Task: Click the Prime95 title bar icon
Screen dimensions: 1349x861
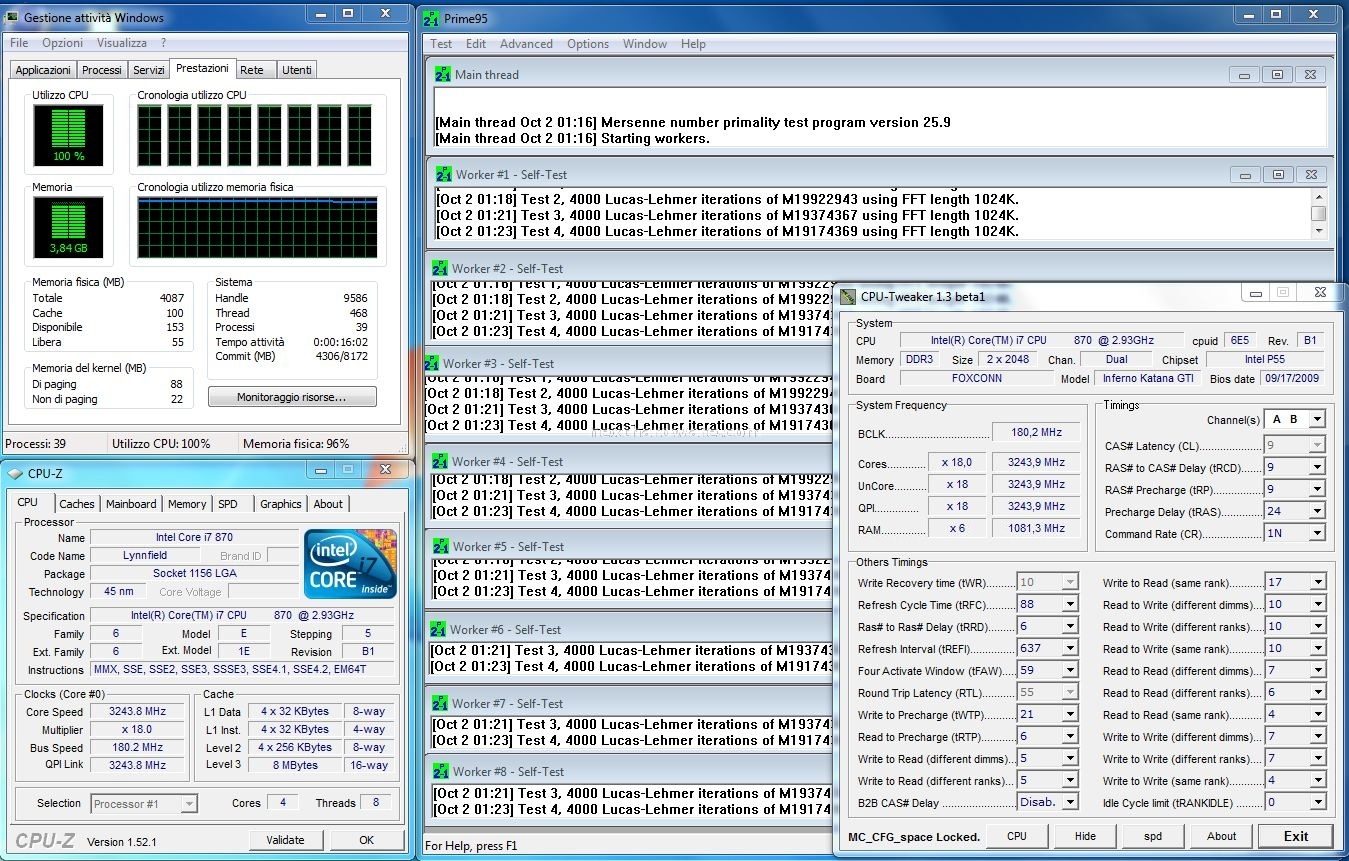Action: coord(431,18)
